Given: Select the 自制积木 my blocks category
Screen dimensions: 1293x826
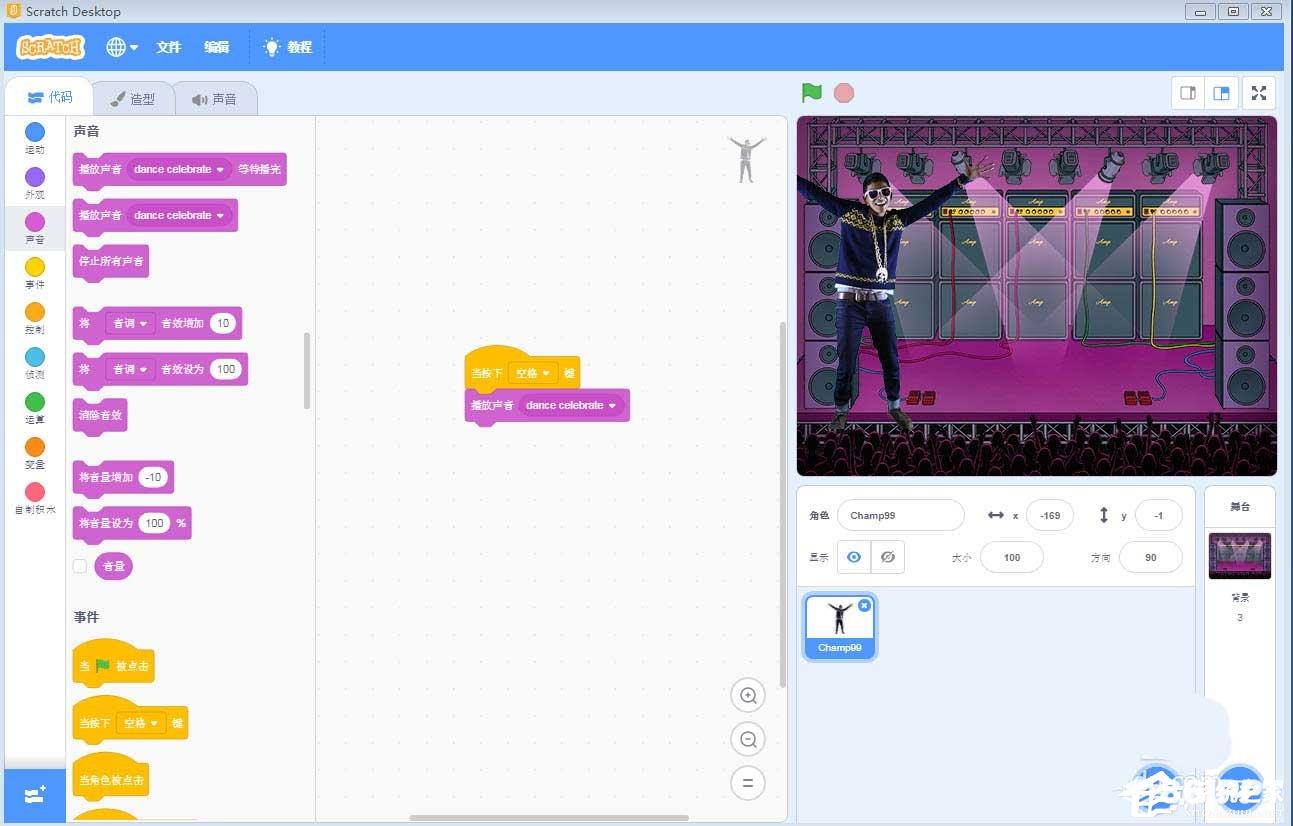Looking at the screenshot, I should (x=35, y=498).
